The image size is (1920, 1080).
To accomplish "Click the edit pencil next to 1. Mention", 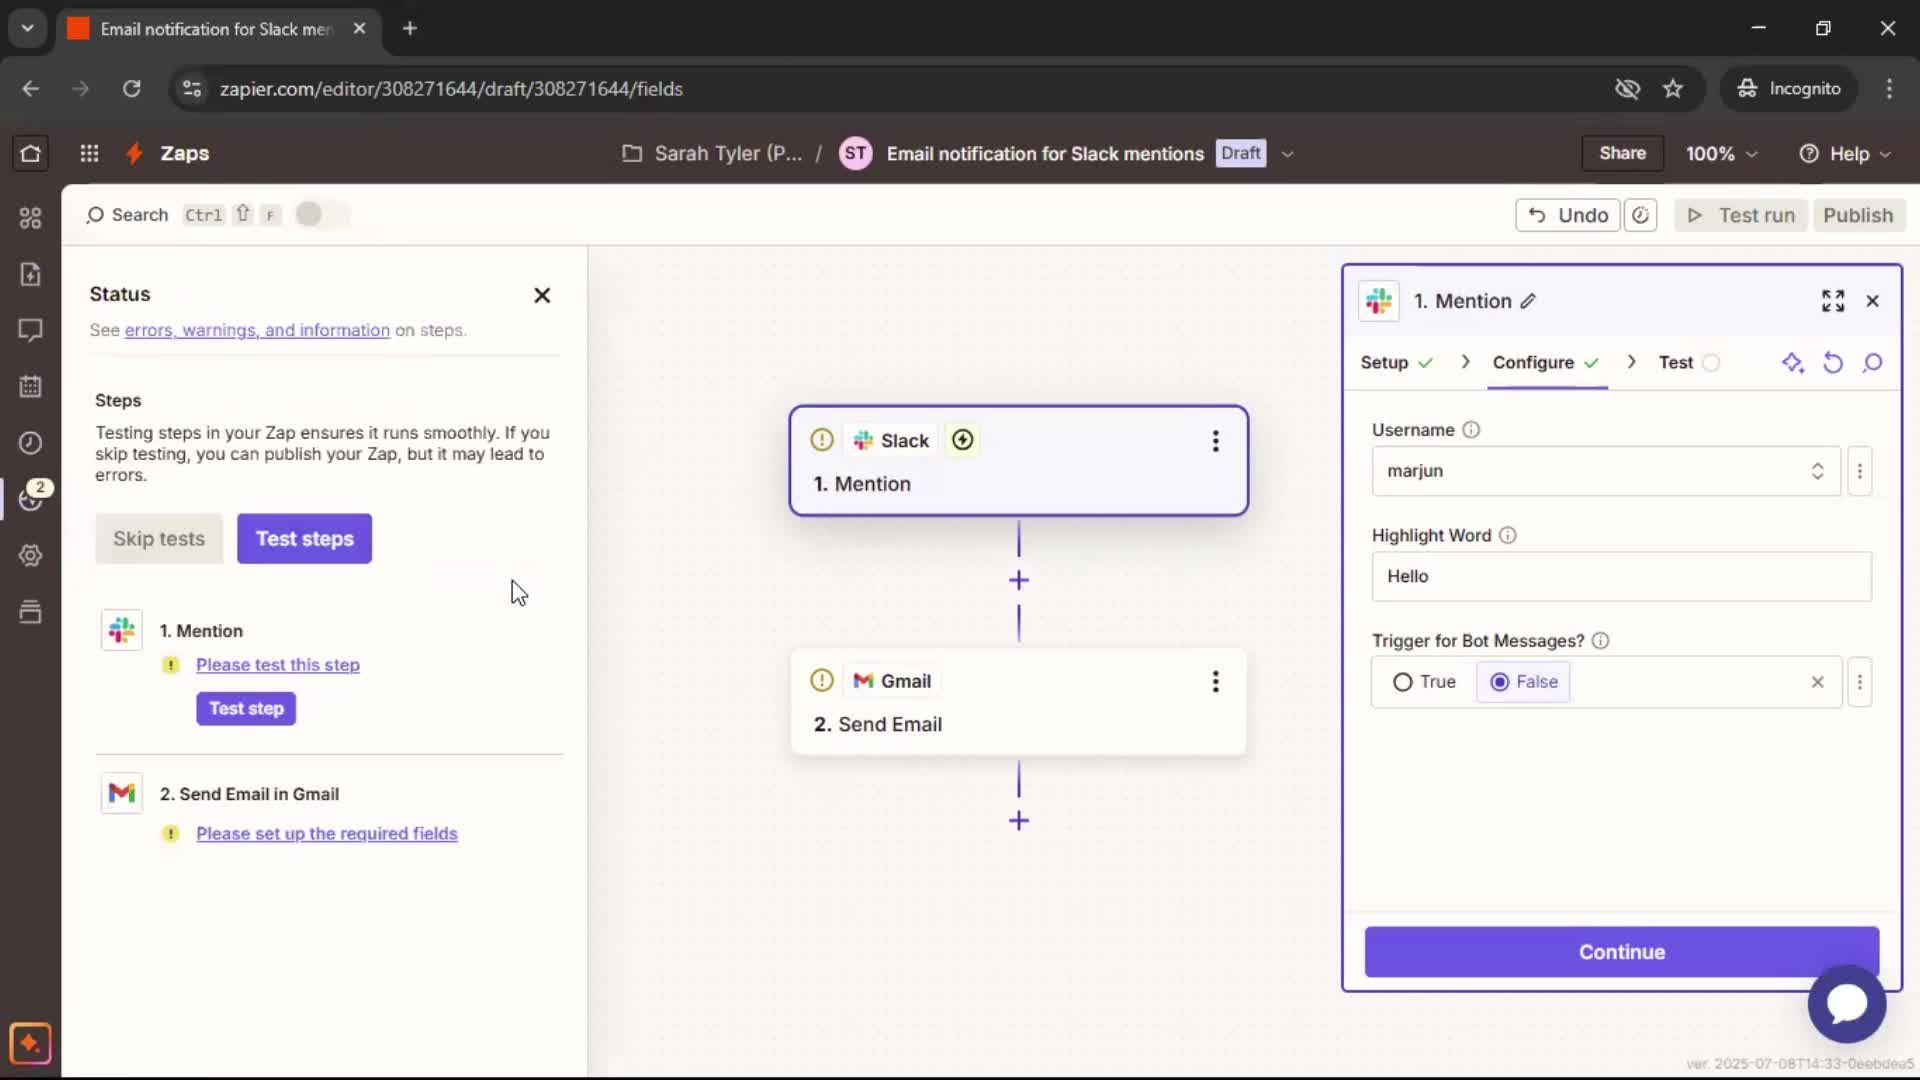I will [1528, 301].
